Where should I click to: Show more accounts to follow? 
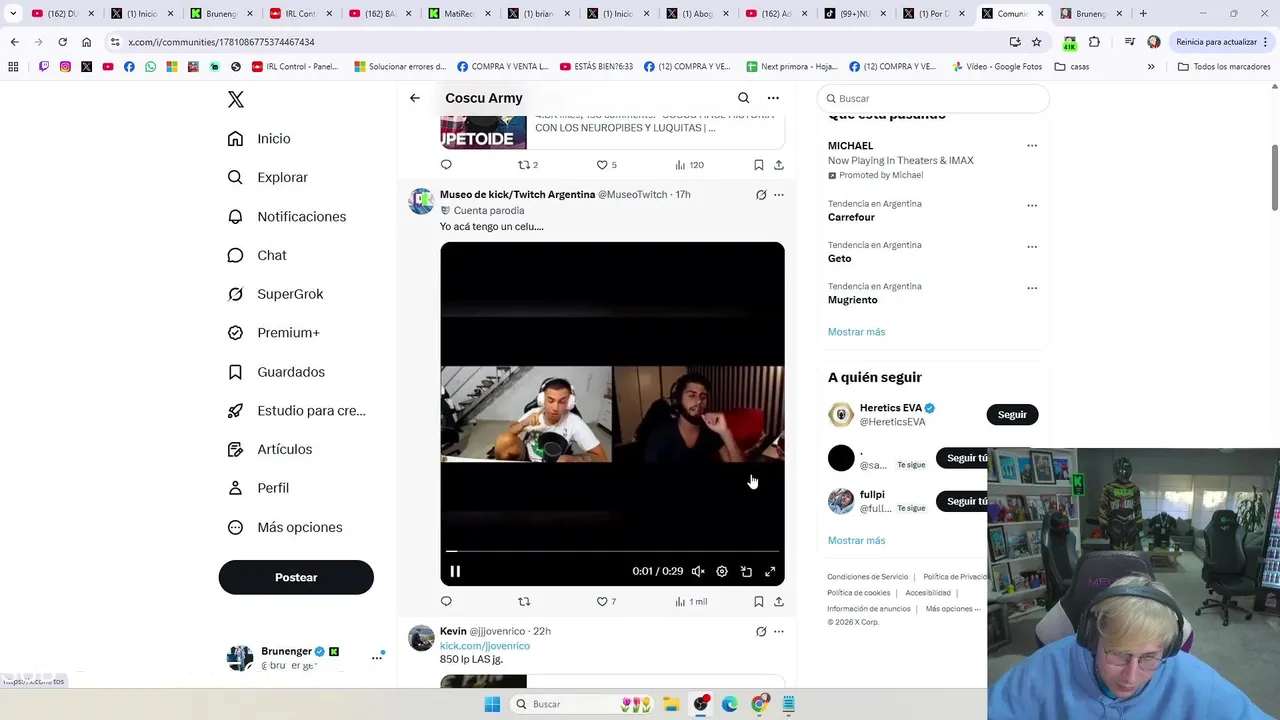coord(856,540)
